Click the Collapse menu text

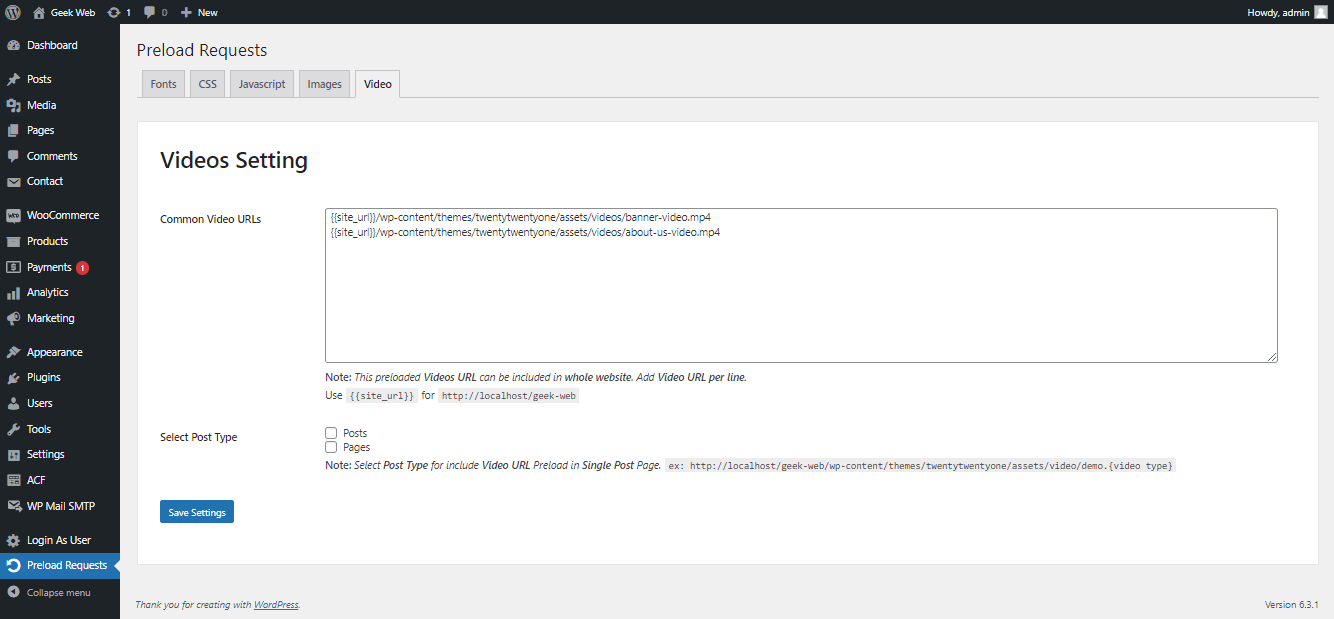(x=59, y=592)
